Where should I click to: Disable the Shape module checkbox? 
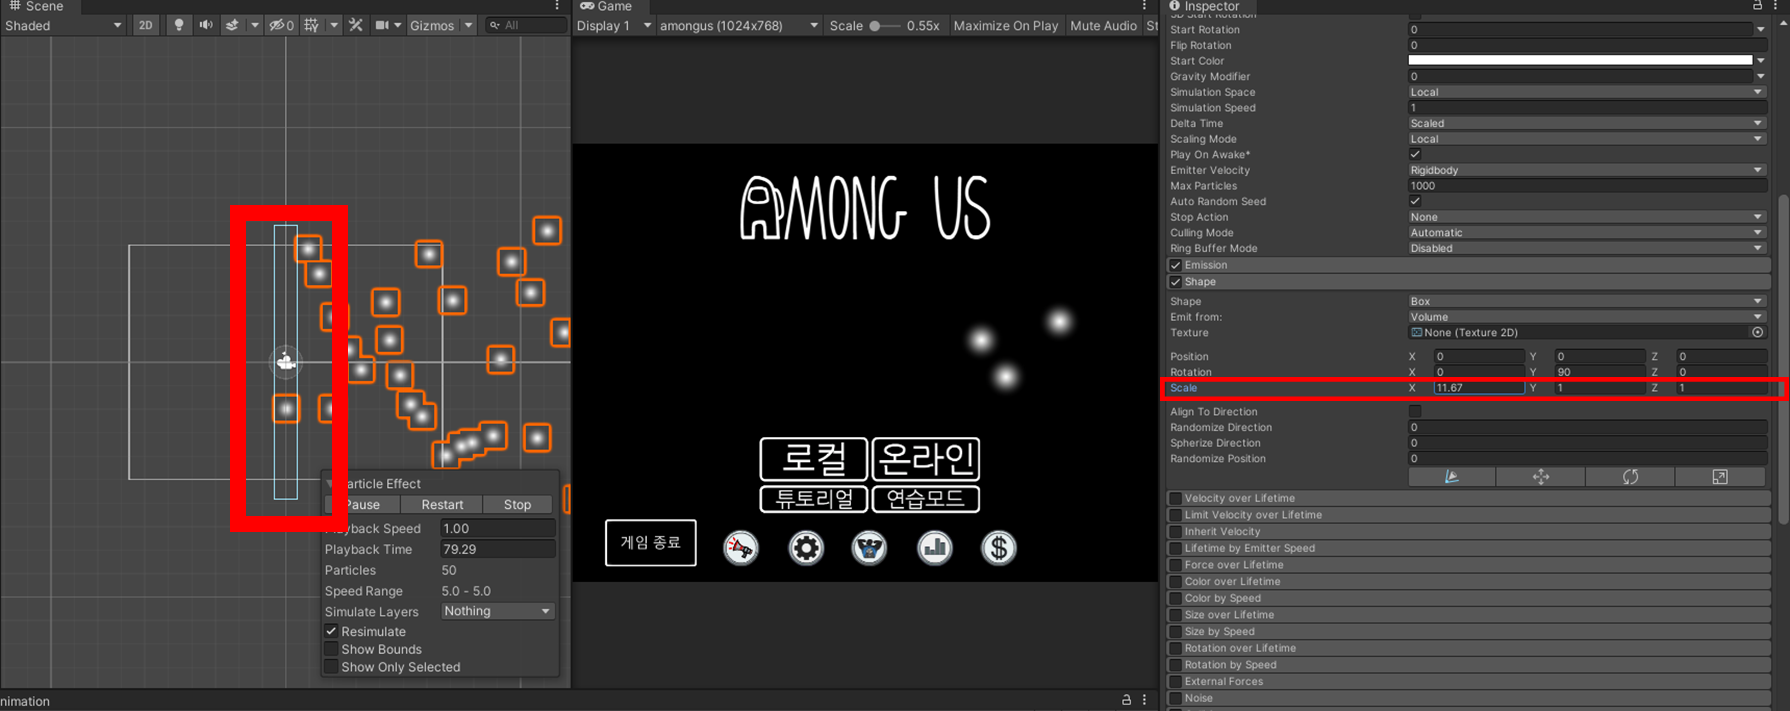click(1175, 282)
